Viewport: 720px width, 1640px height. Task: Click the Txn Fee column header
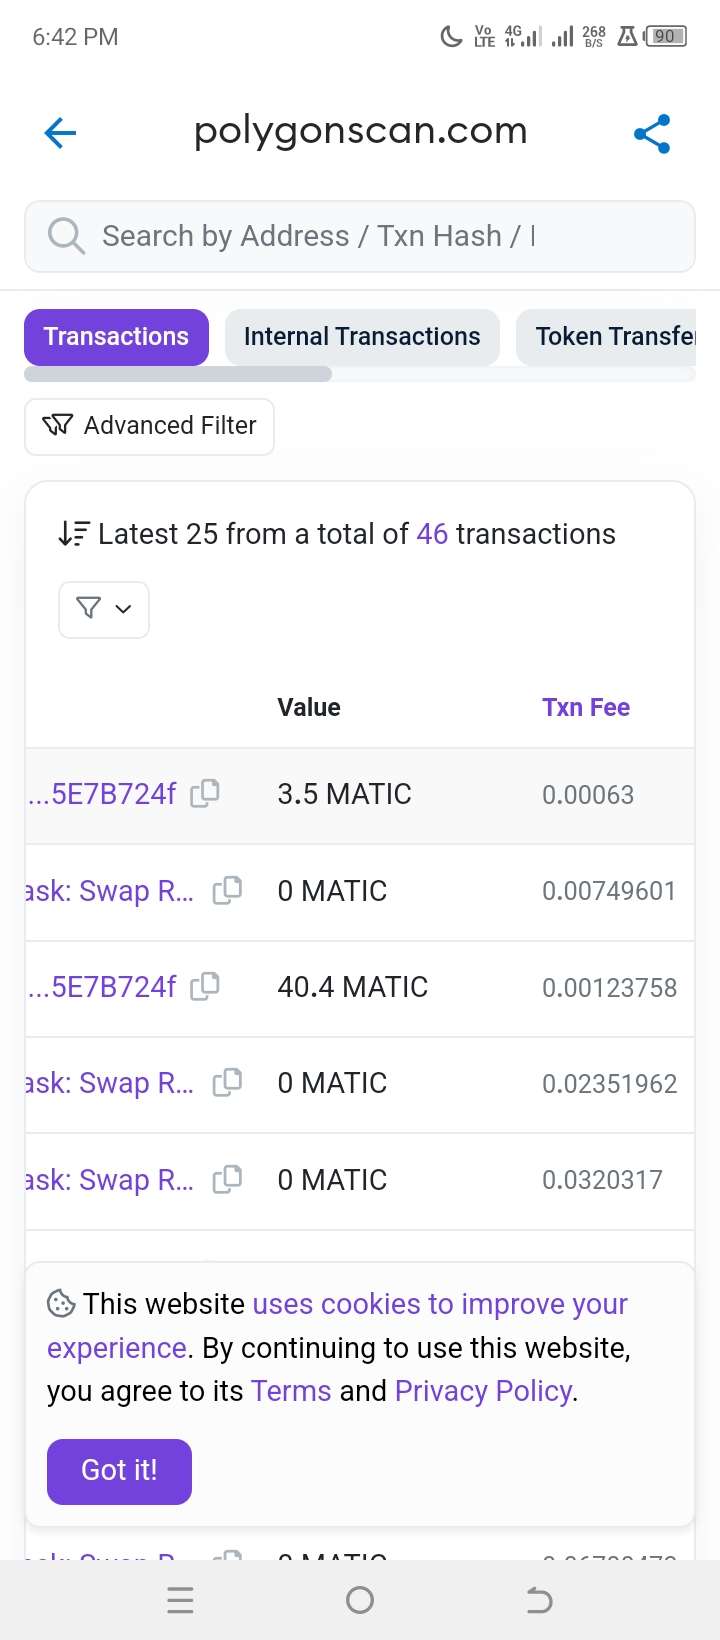(x=586, y=707)
